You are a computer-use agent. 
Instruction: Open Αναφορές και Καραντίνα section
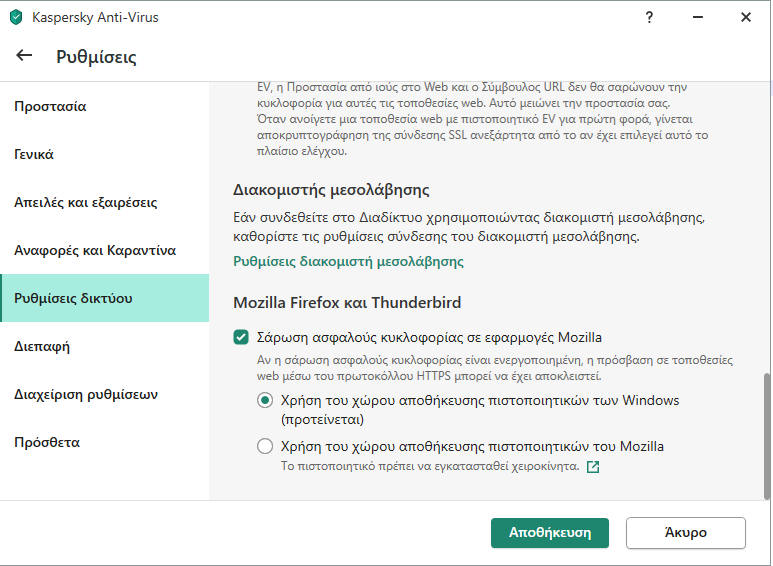[x=105, y=250]
